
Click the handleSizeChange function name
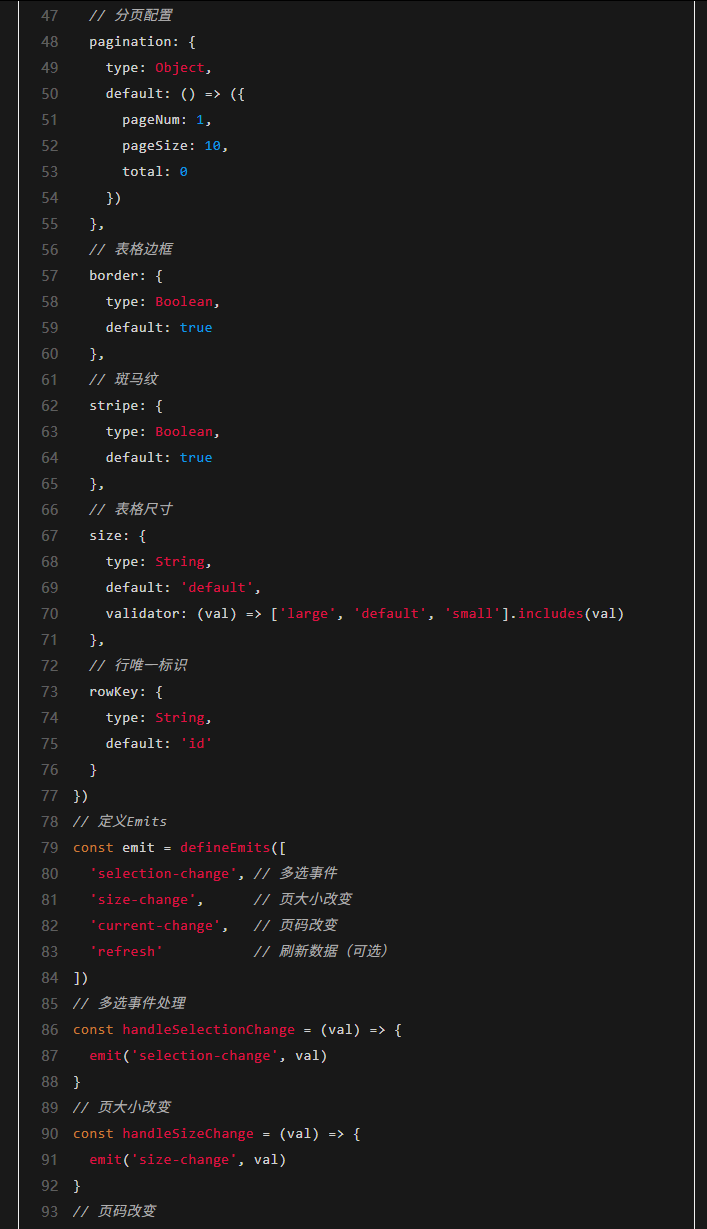[187, 1134]
